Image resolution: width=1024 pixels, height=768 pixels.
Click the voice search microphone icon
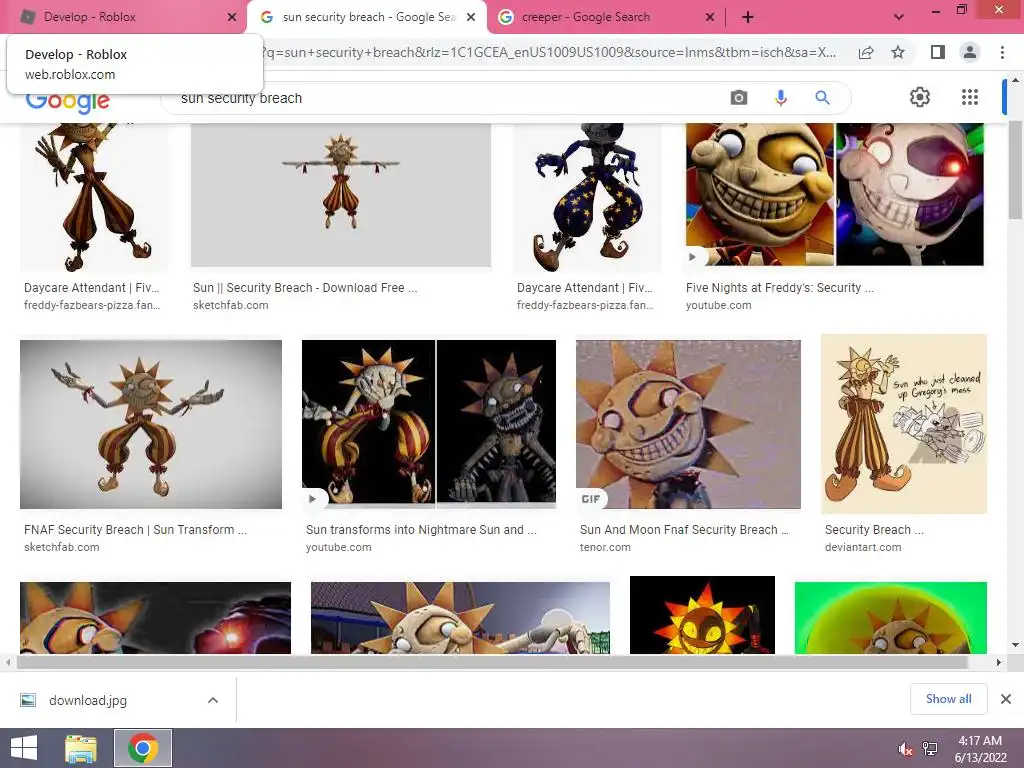click(780, 98)
